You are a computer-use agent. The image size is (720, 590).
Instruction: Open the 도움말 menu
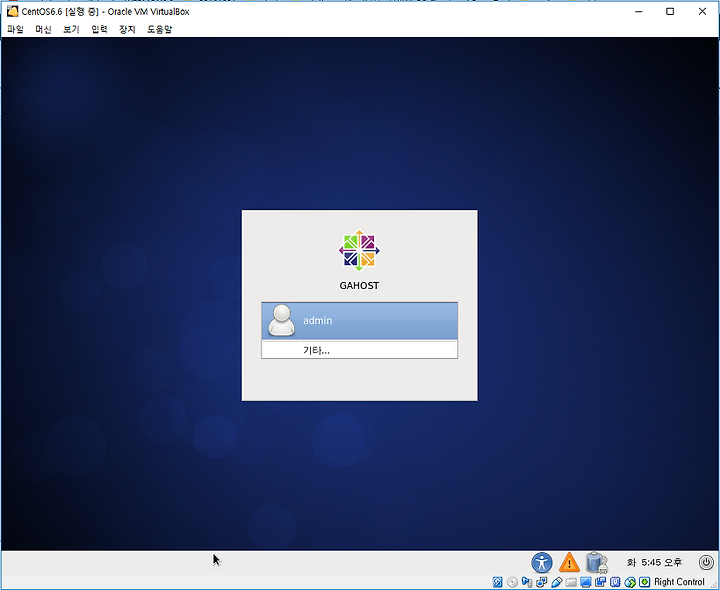[x=159, y=29]
